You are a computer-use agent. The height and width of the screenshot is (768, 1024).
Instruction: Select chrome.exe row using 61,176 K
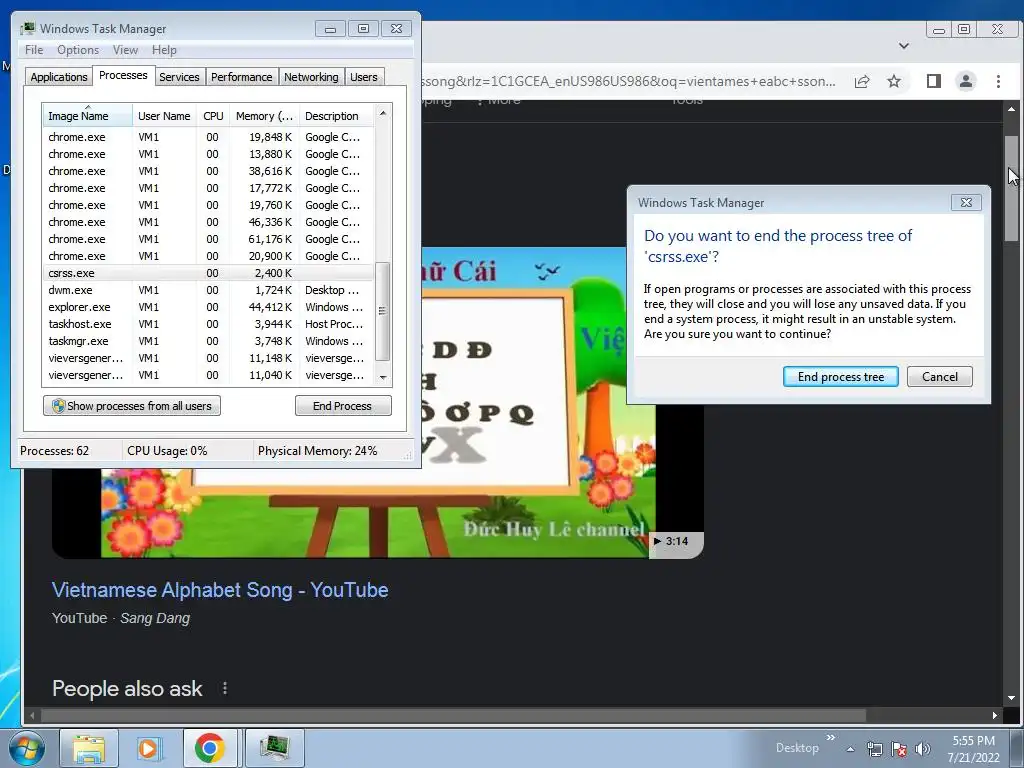(208, 239)
